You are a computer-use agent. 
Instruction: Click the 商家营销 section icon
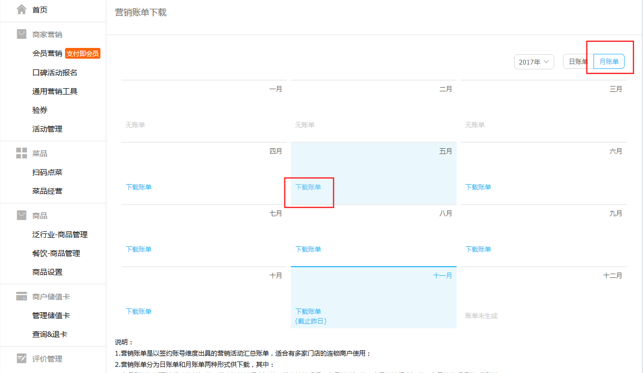[x=21, y=34]
